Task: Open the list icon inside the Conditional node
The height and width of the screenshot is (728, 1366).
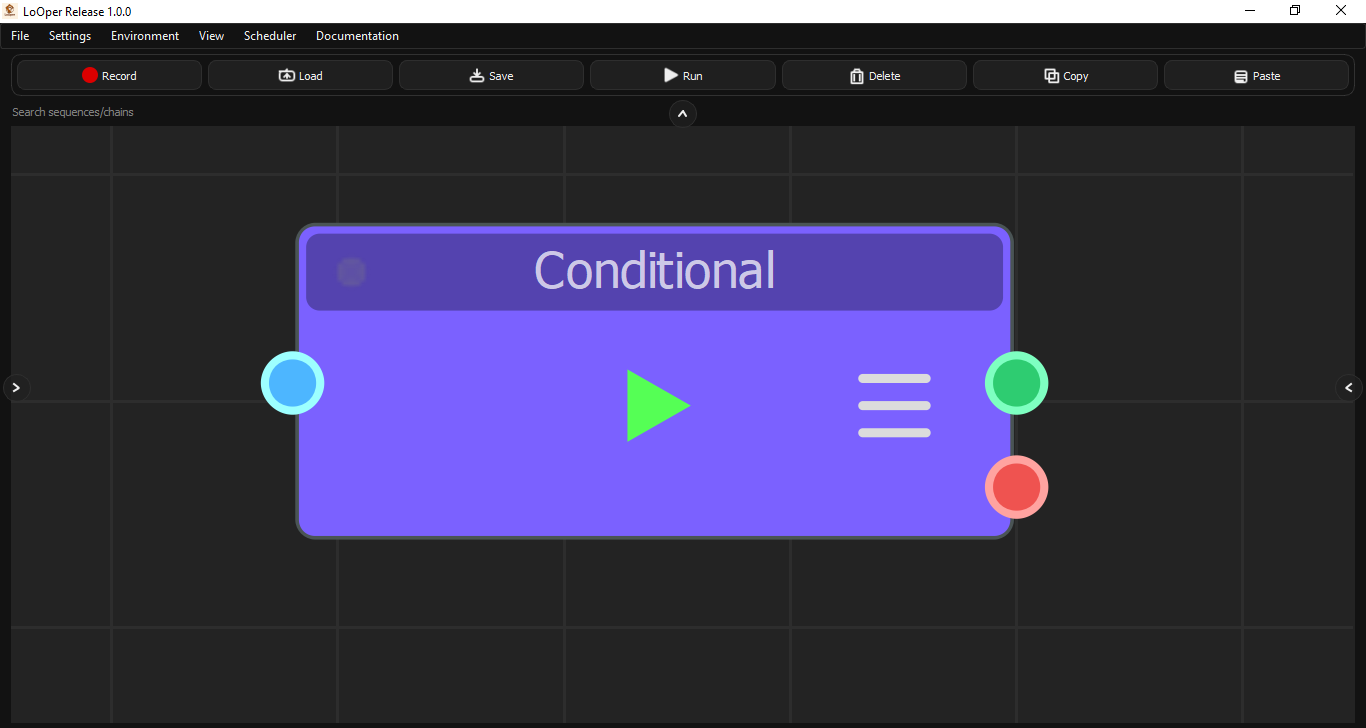Action: tap(893, 405)
